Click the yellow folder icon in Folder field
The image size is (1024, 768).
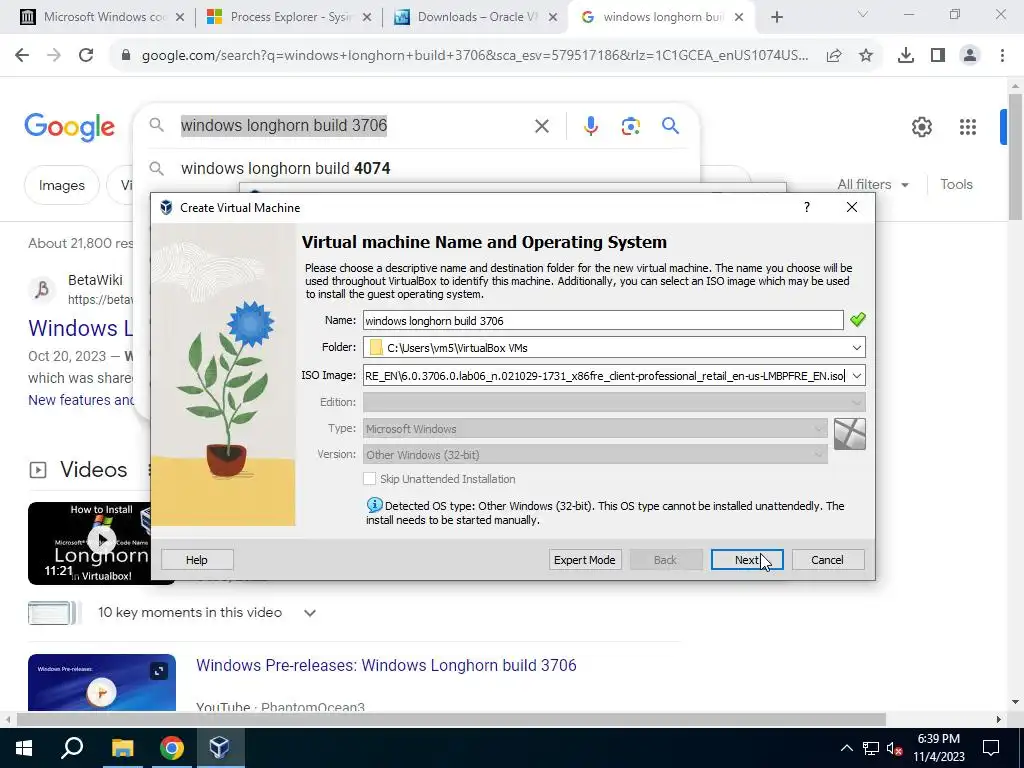click(376, 347)
